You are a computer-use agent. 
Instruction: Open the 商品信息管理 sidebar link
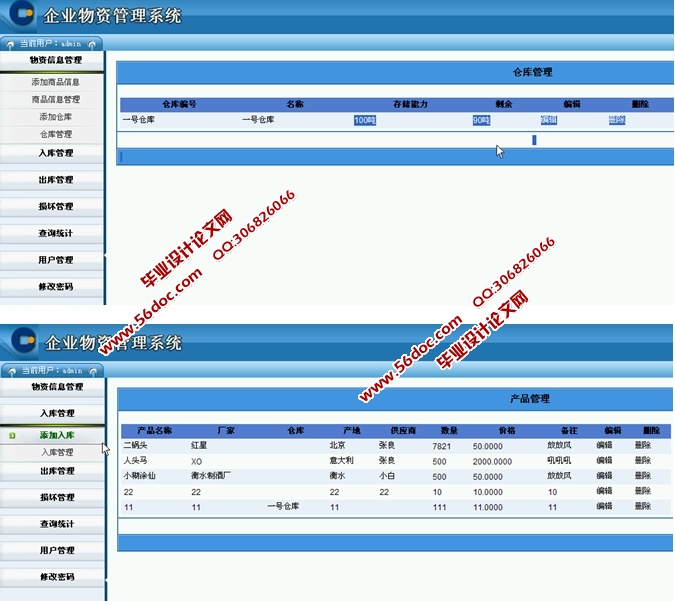point(55,99)
